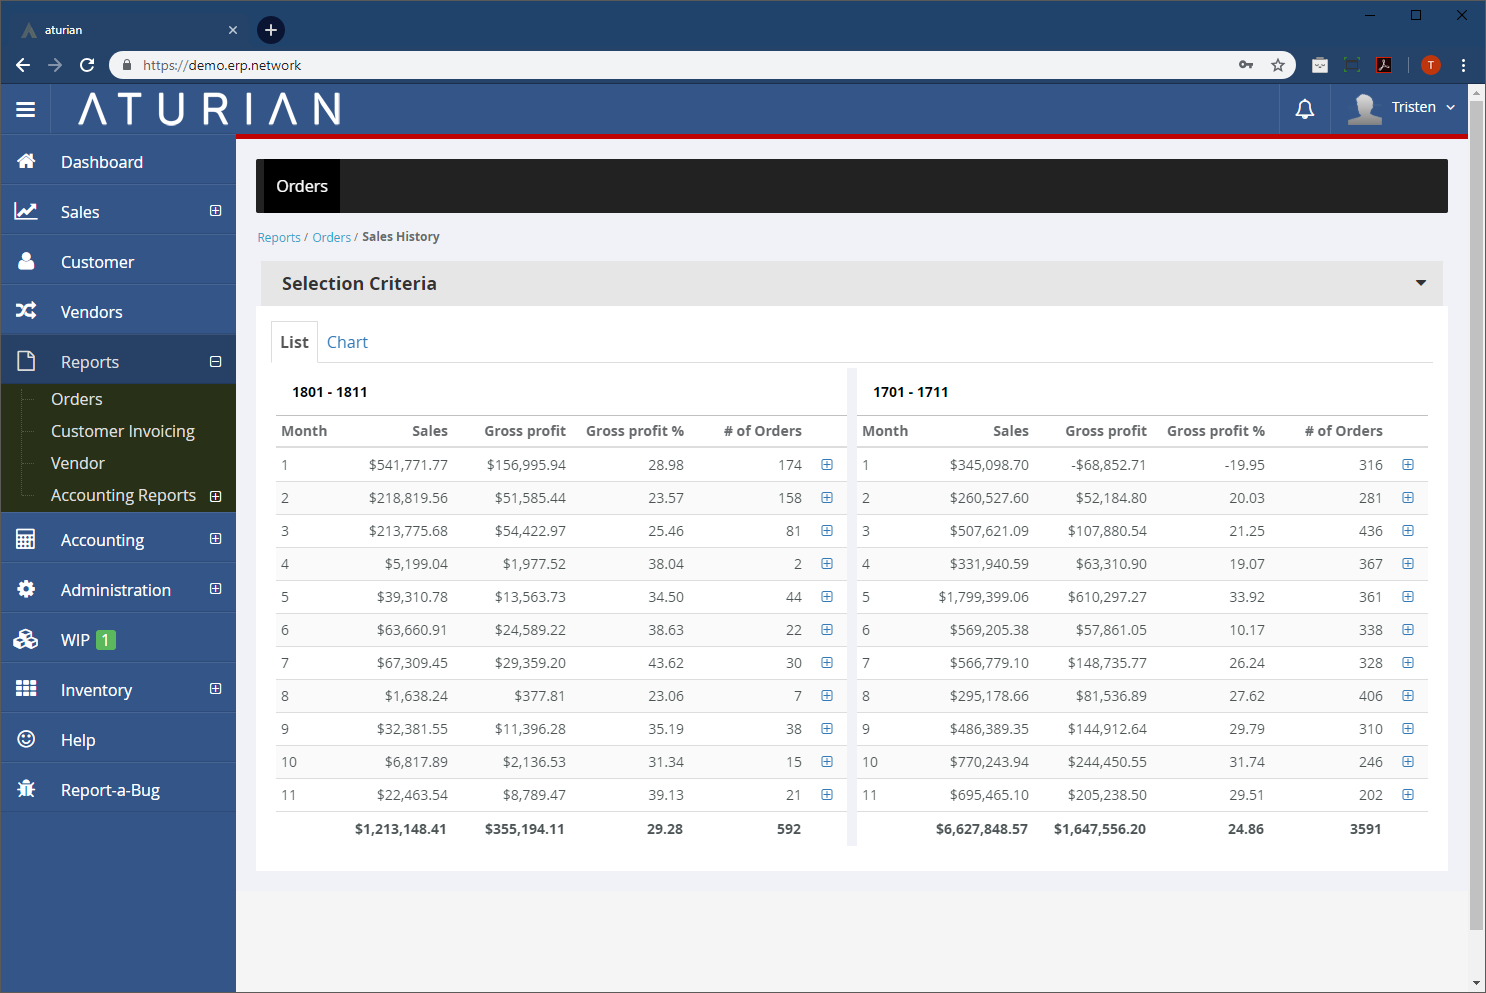Expand the Sales sidebar menu
1486x993 pixels.
tap(215, 211)
